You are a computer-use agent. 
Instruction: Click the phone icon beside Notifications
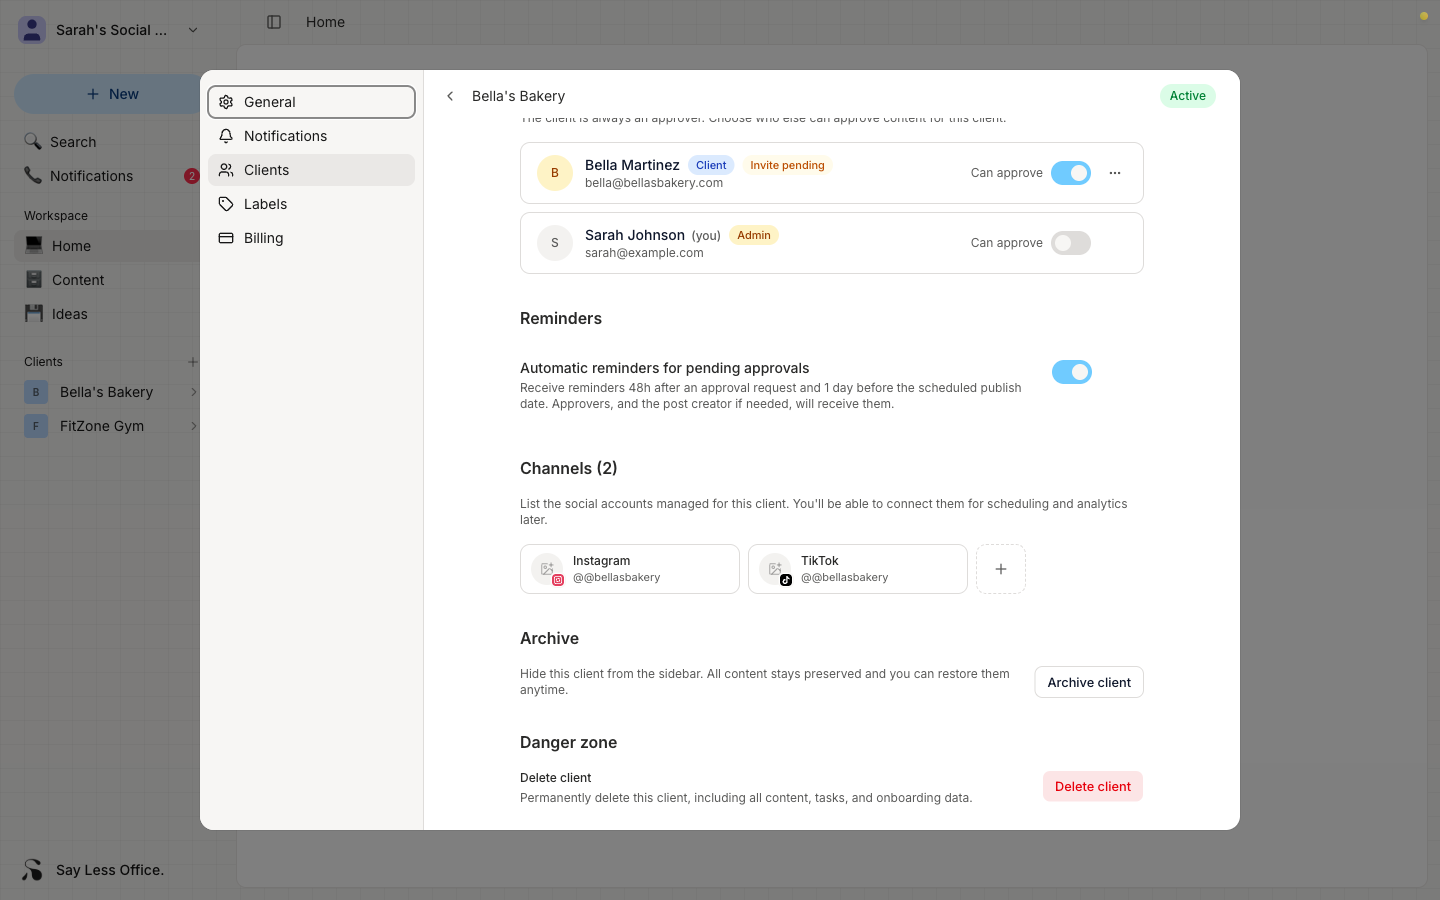coord(33,176)
